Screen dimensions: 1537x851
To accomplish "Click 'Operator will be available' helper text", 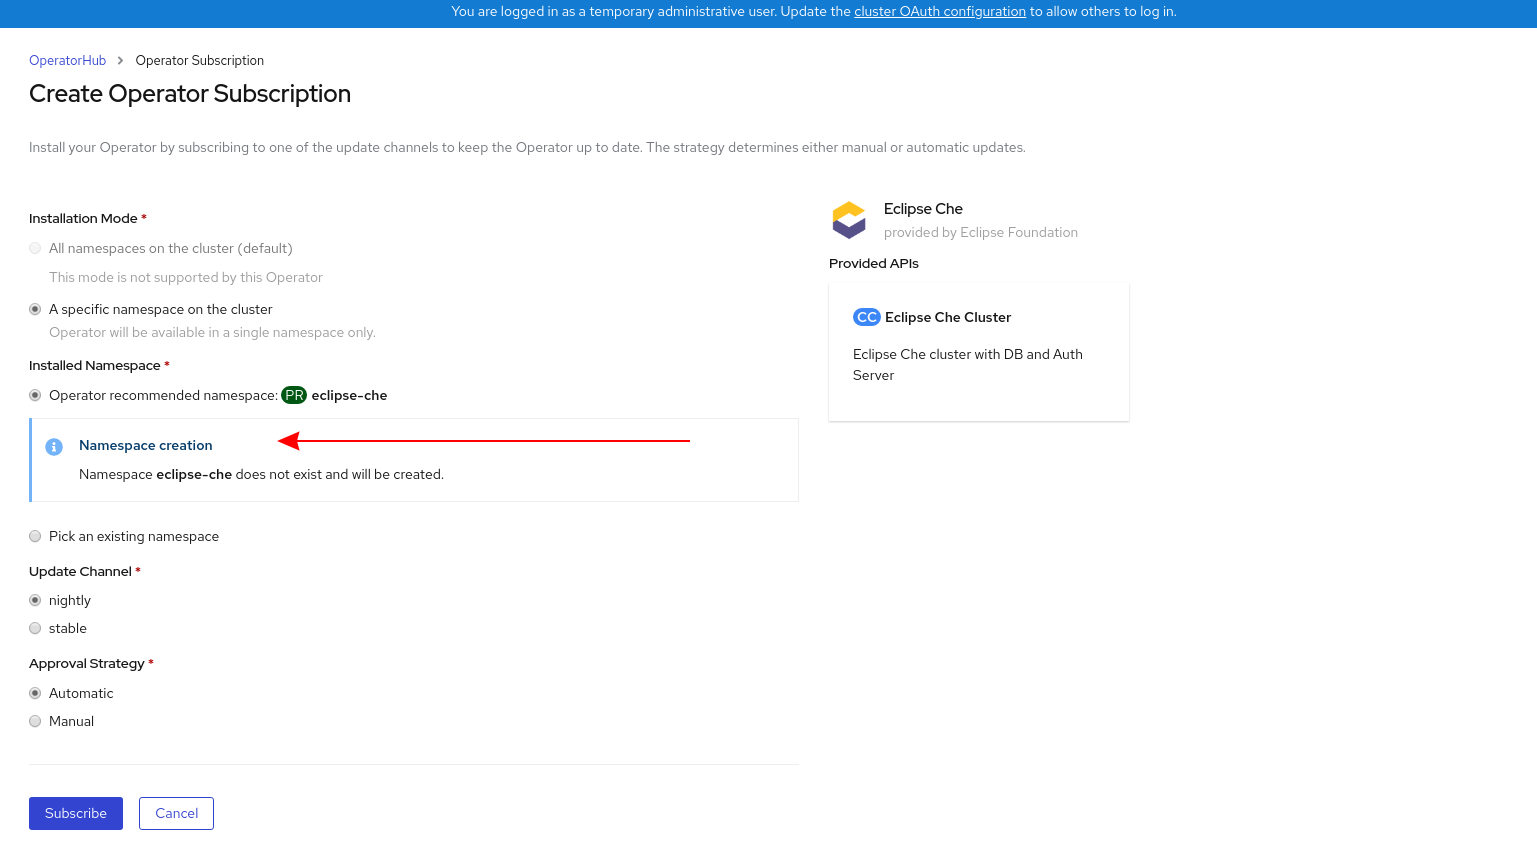I will 212,332.
